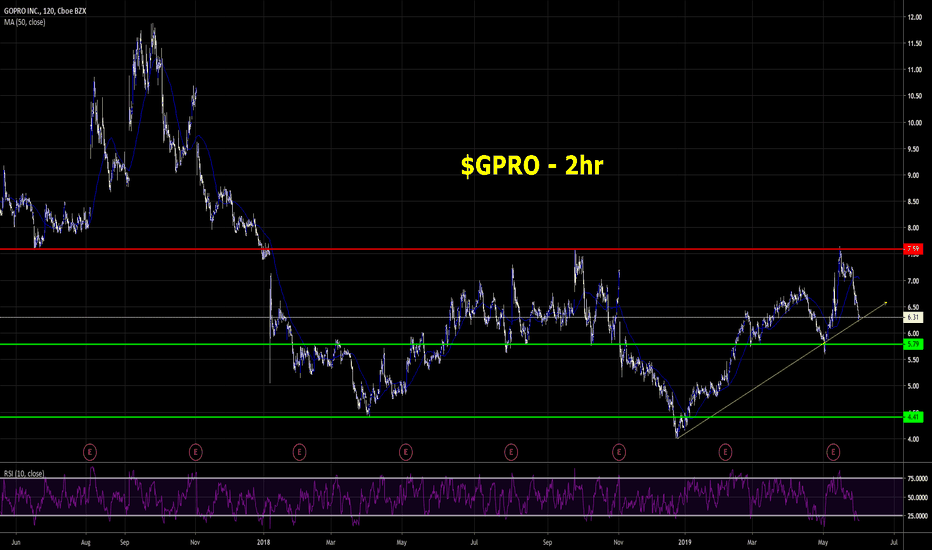Select the MA (50, close) indicator label
Screen dimensions: 932x550
(x=24, y=22)
